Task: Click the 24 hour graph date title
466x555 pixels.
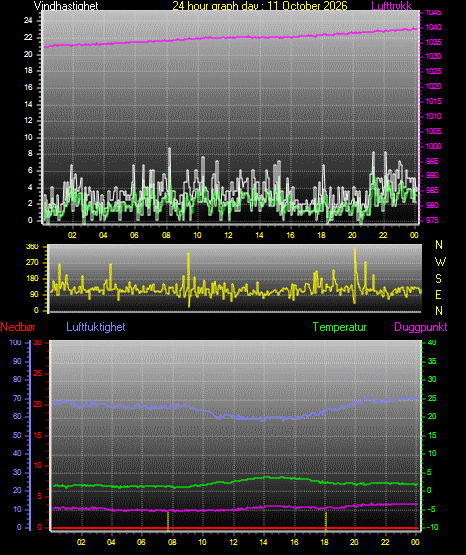Action: click(260, 6)
